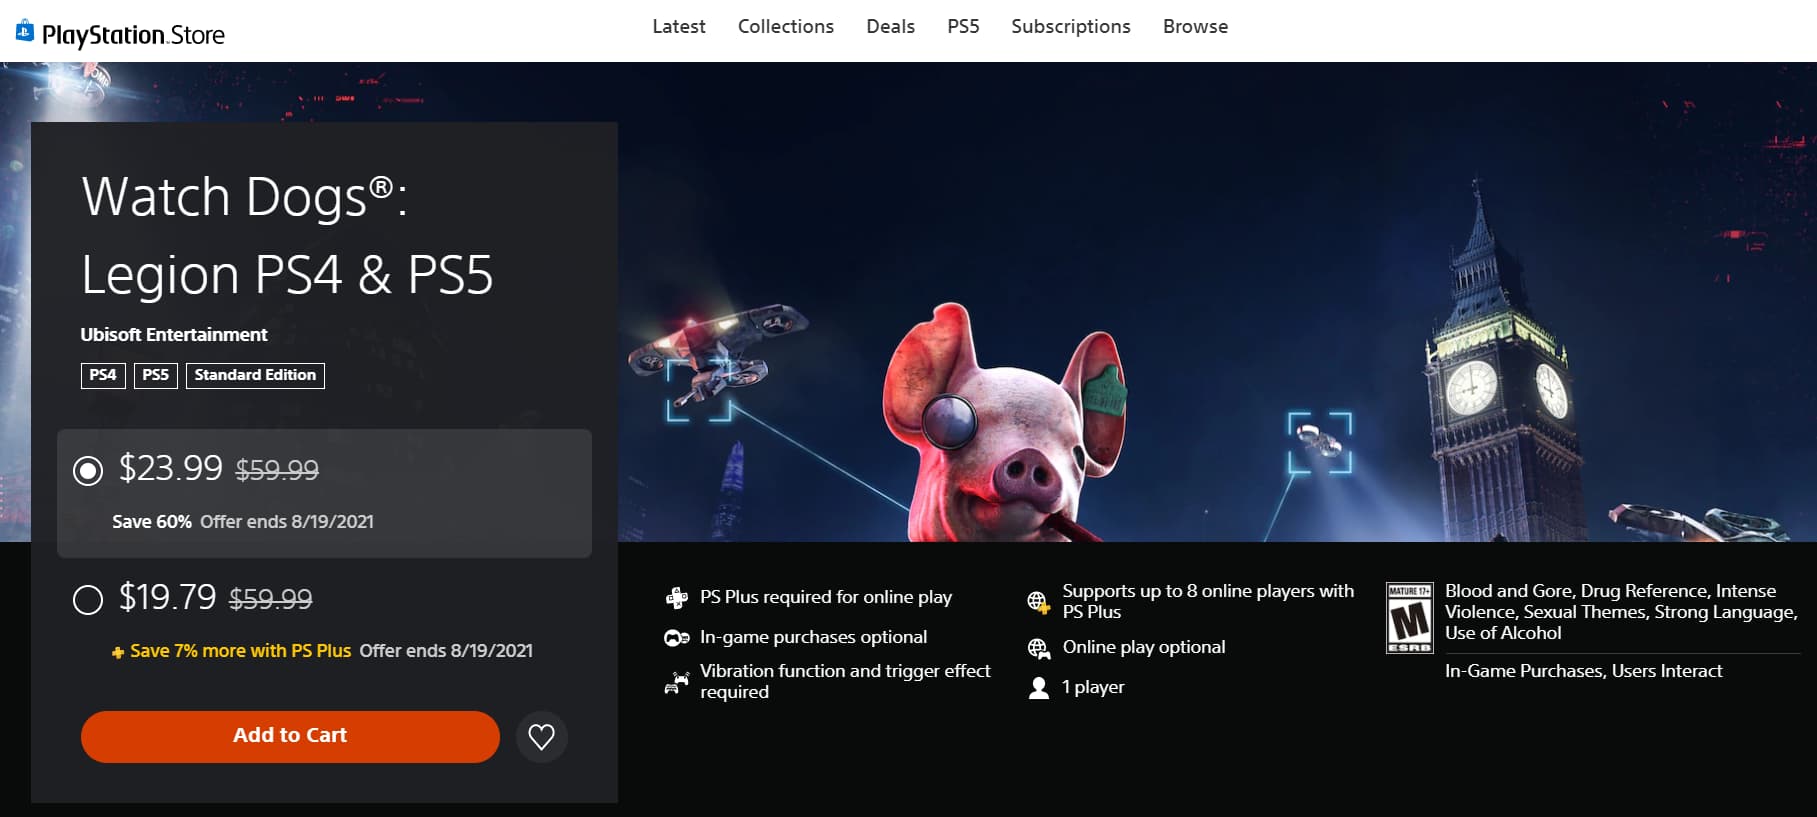Click the crossed-out $59.99 beside $23.99
The width and height of the screenshot is (1817, 817).
(x=277, y=470)
